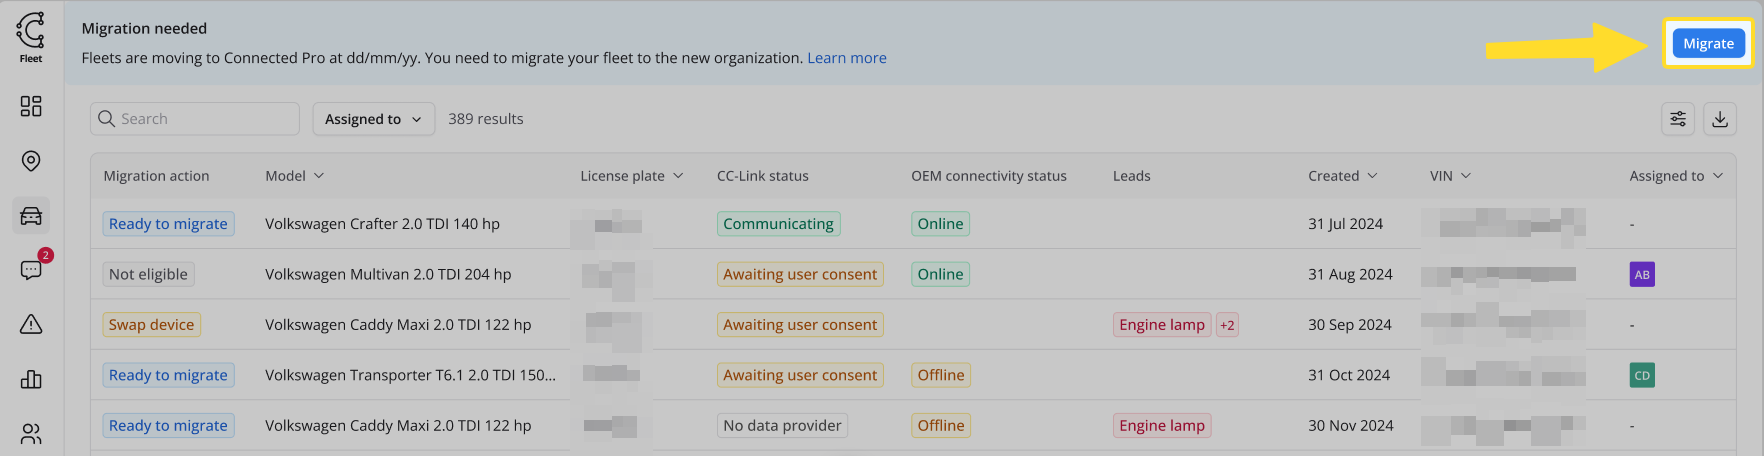This screenshot has height=456, width=1764.
Task: Open the map location pin icon
Action: click(31, 161)
